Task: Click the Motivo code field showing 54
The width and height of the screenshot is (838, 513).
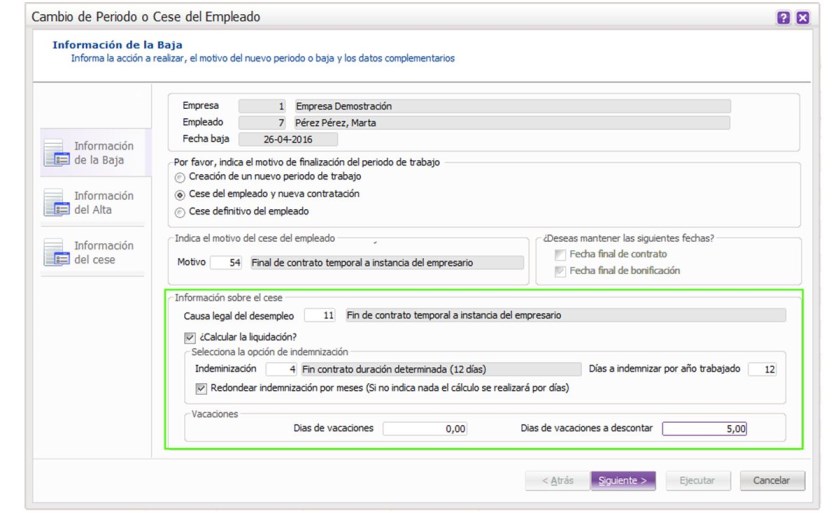Action: 227,262
